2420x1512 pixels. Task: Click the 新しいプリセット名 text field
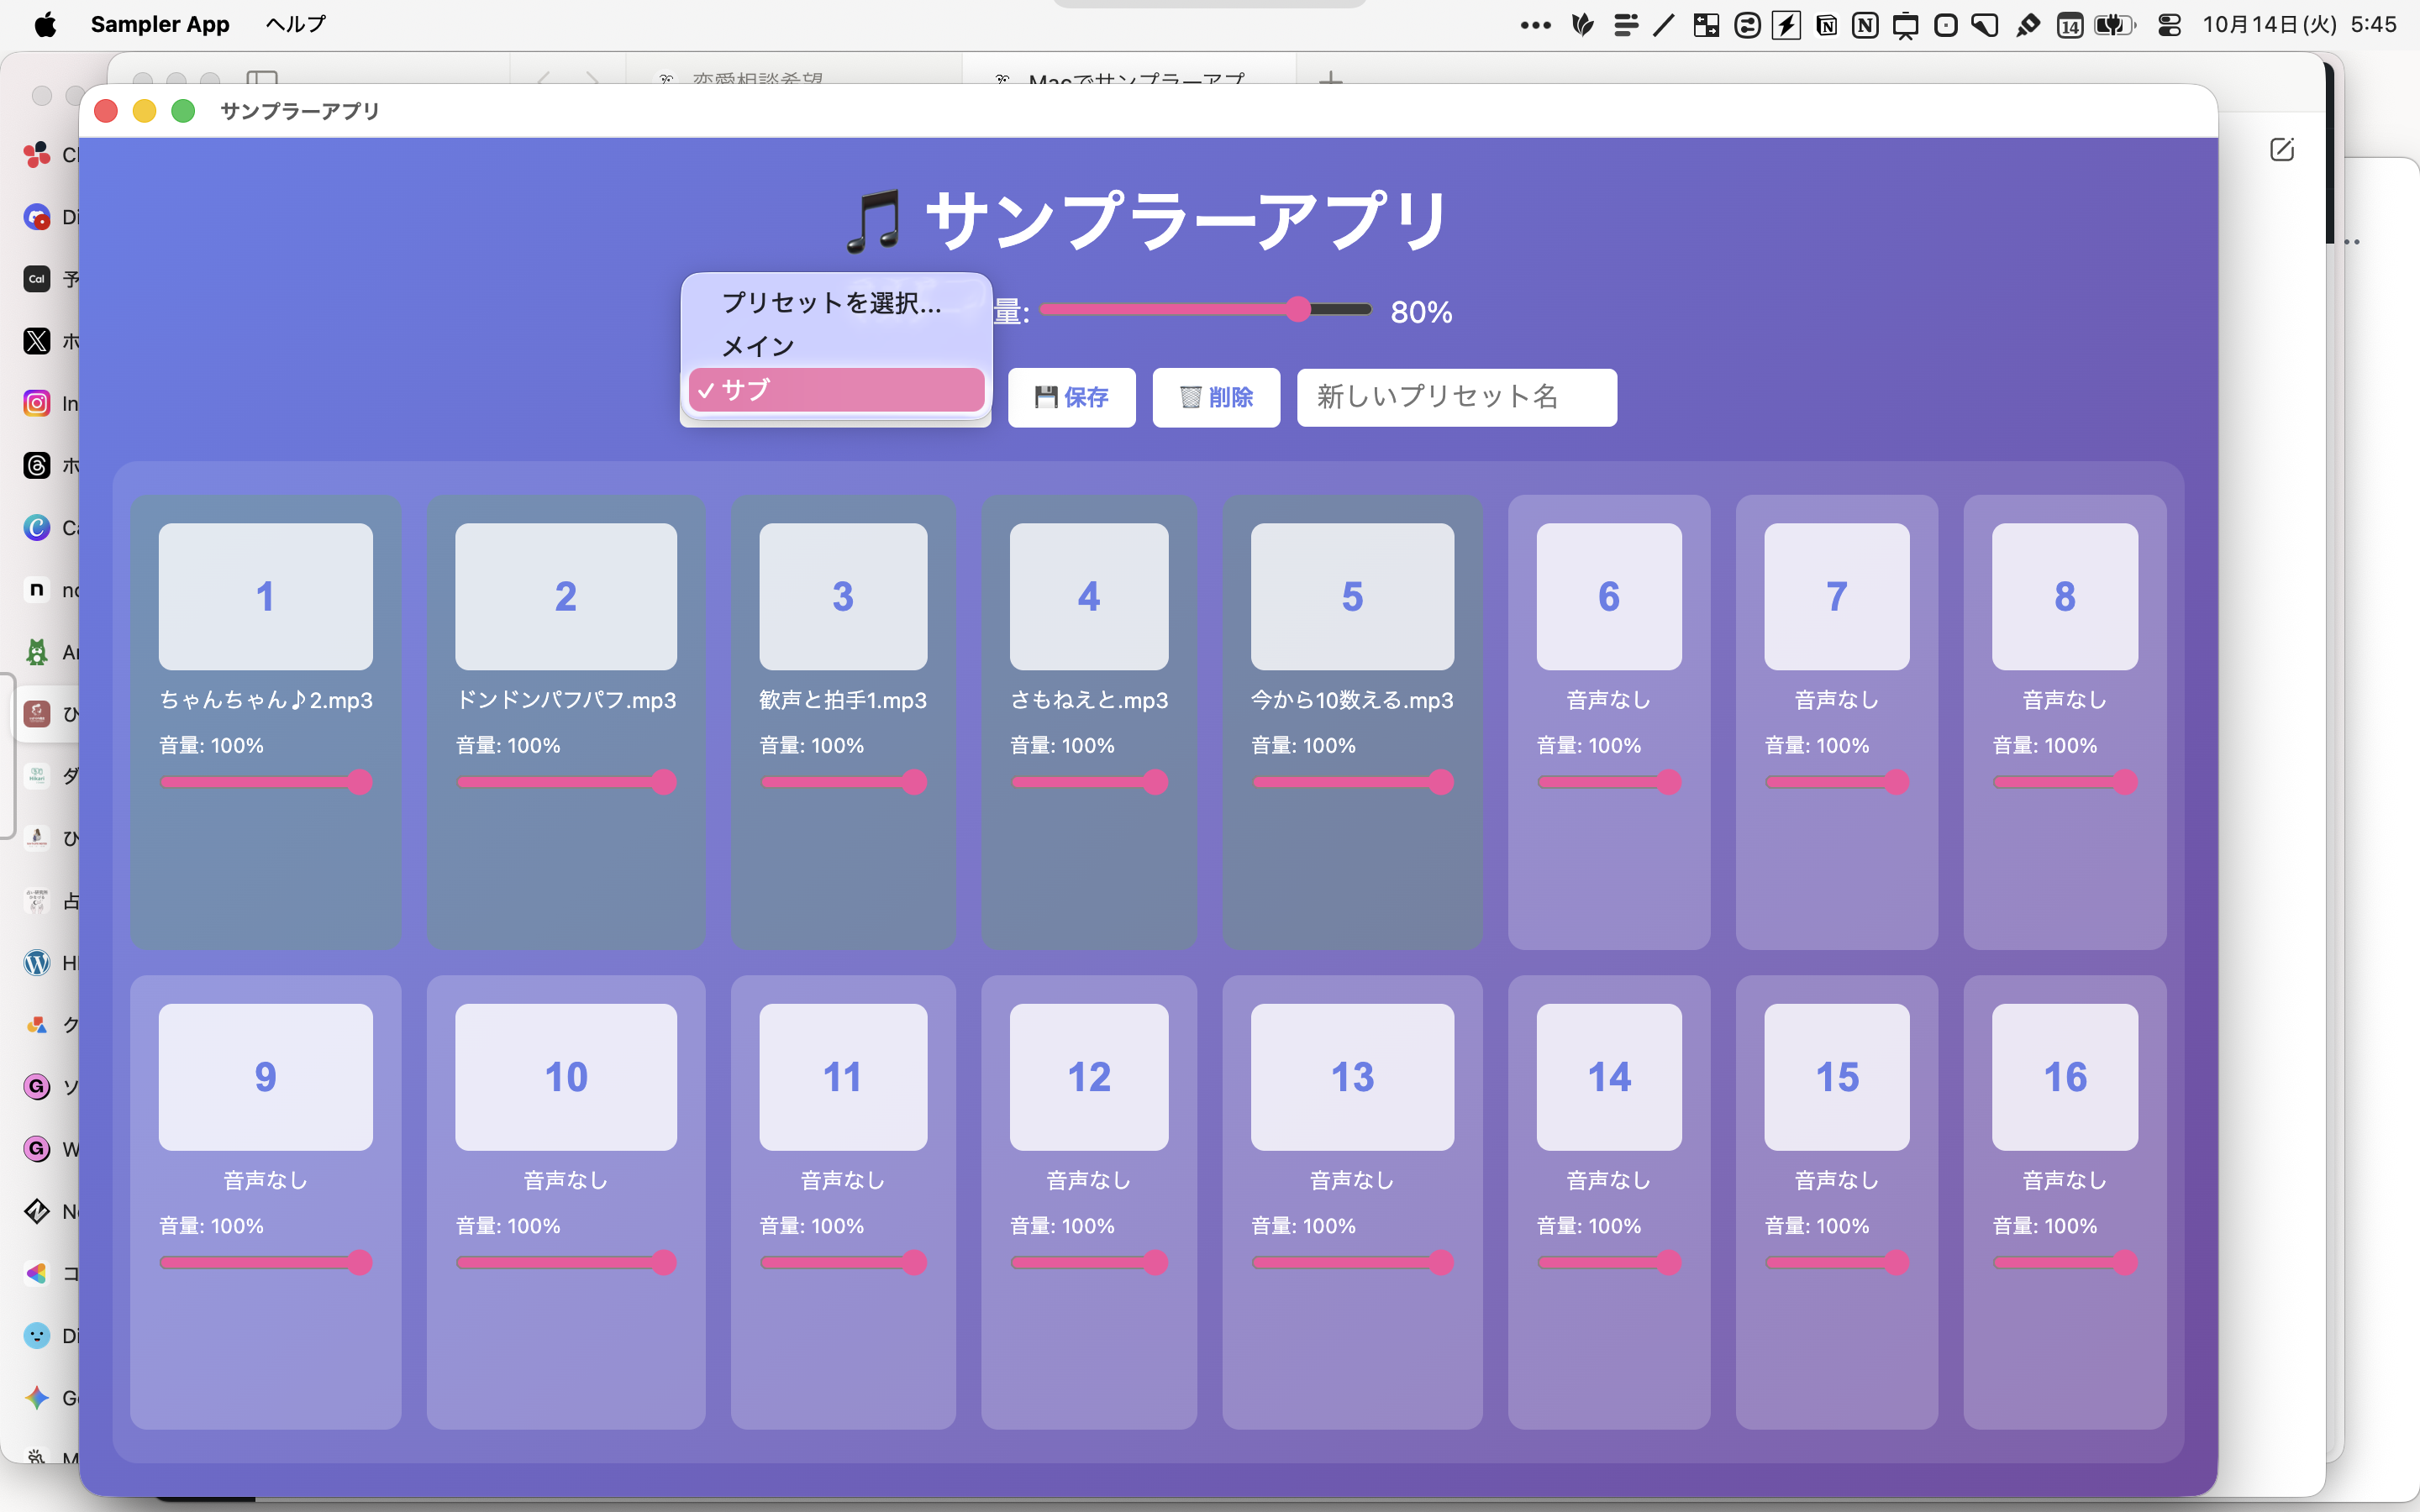tap(1456, 397)
